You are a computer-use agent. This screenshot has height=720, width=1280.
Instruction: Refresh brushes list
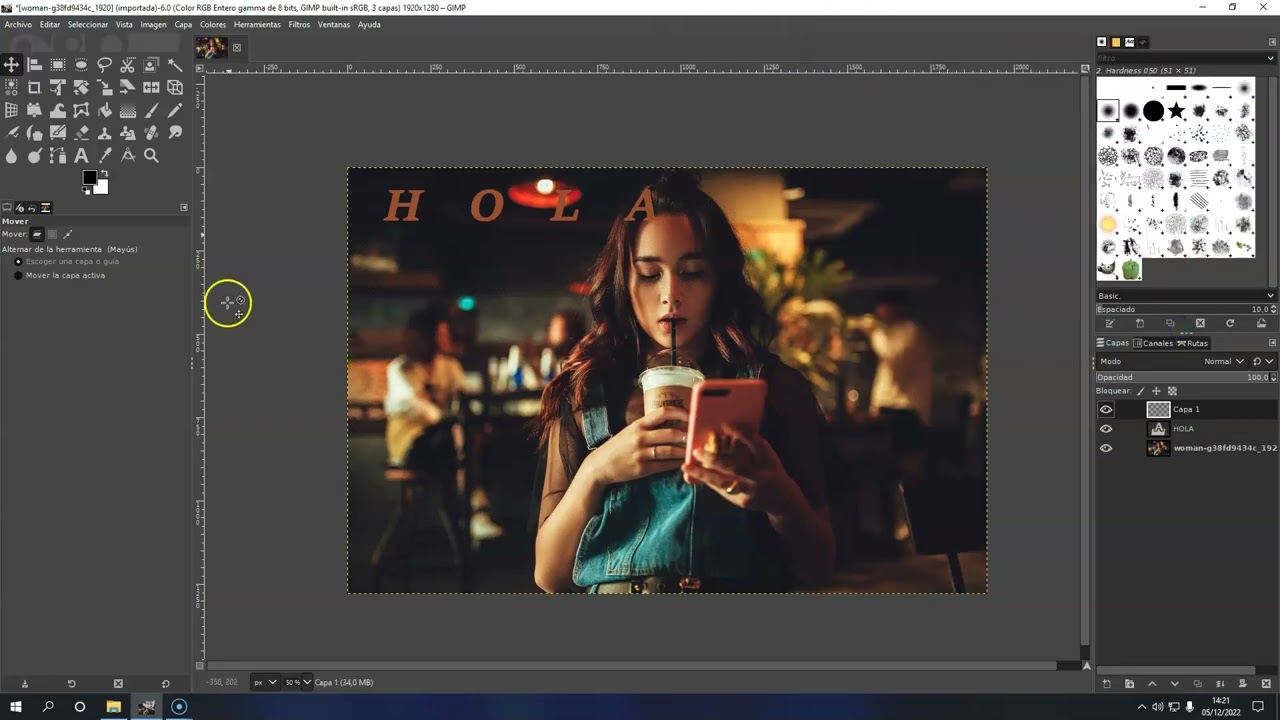point(1230,323)
